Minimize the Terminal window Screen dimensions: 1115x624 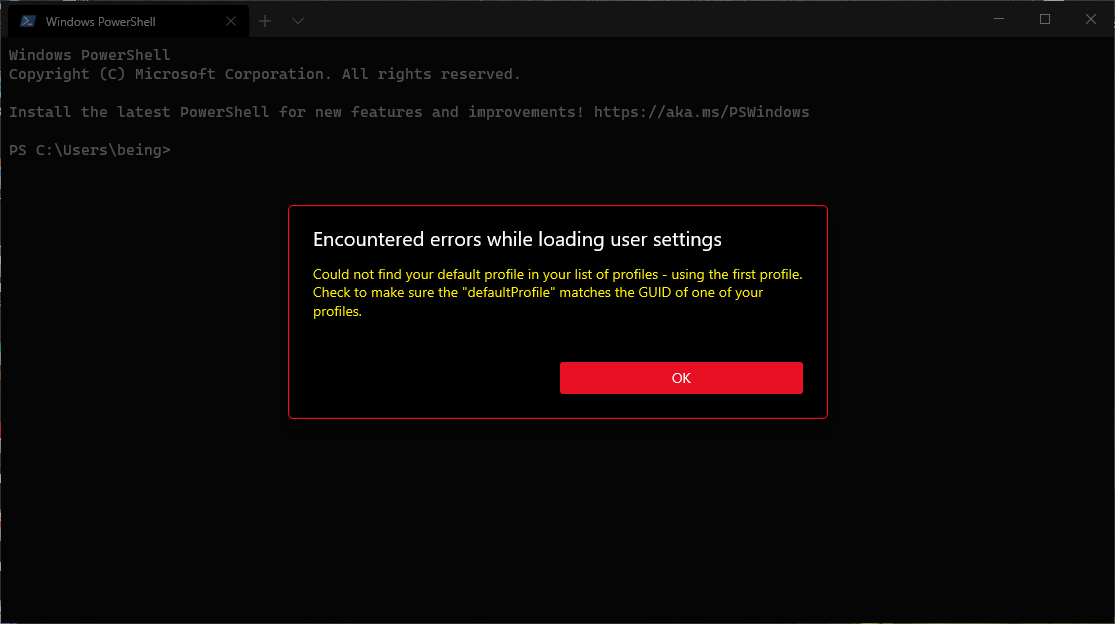click(x=999, y=19)
